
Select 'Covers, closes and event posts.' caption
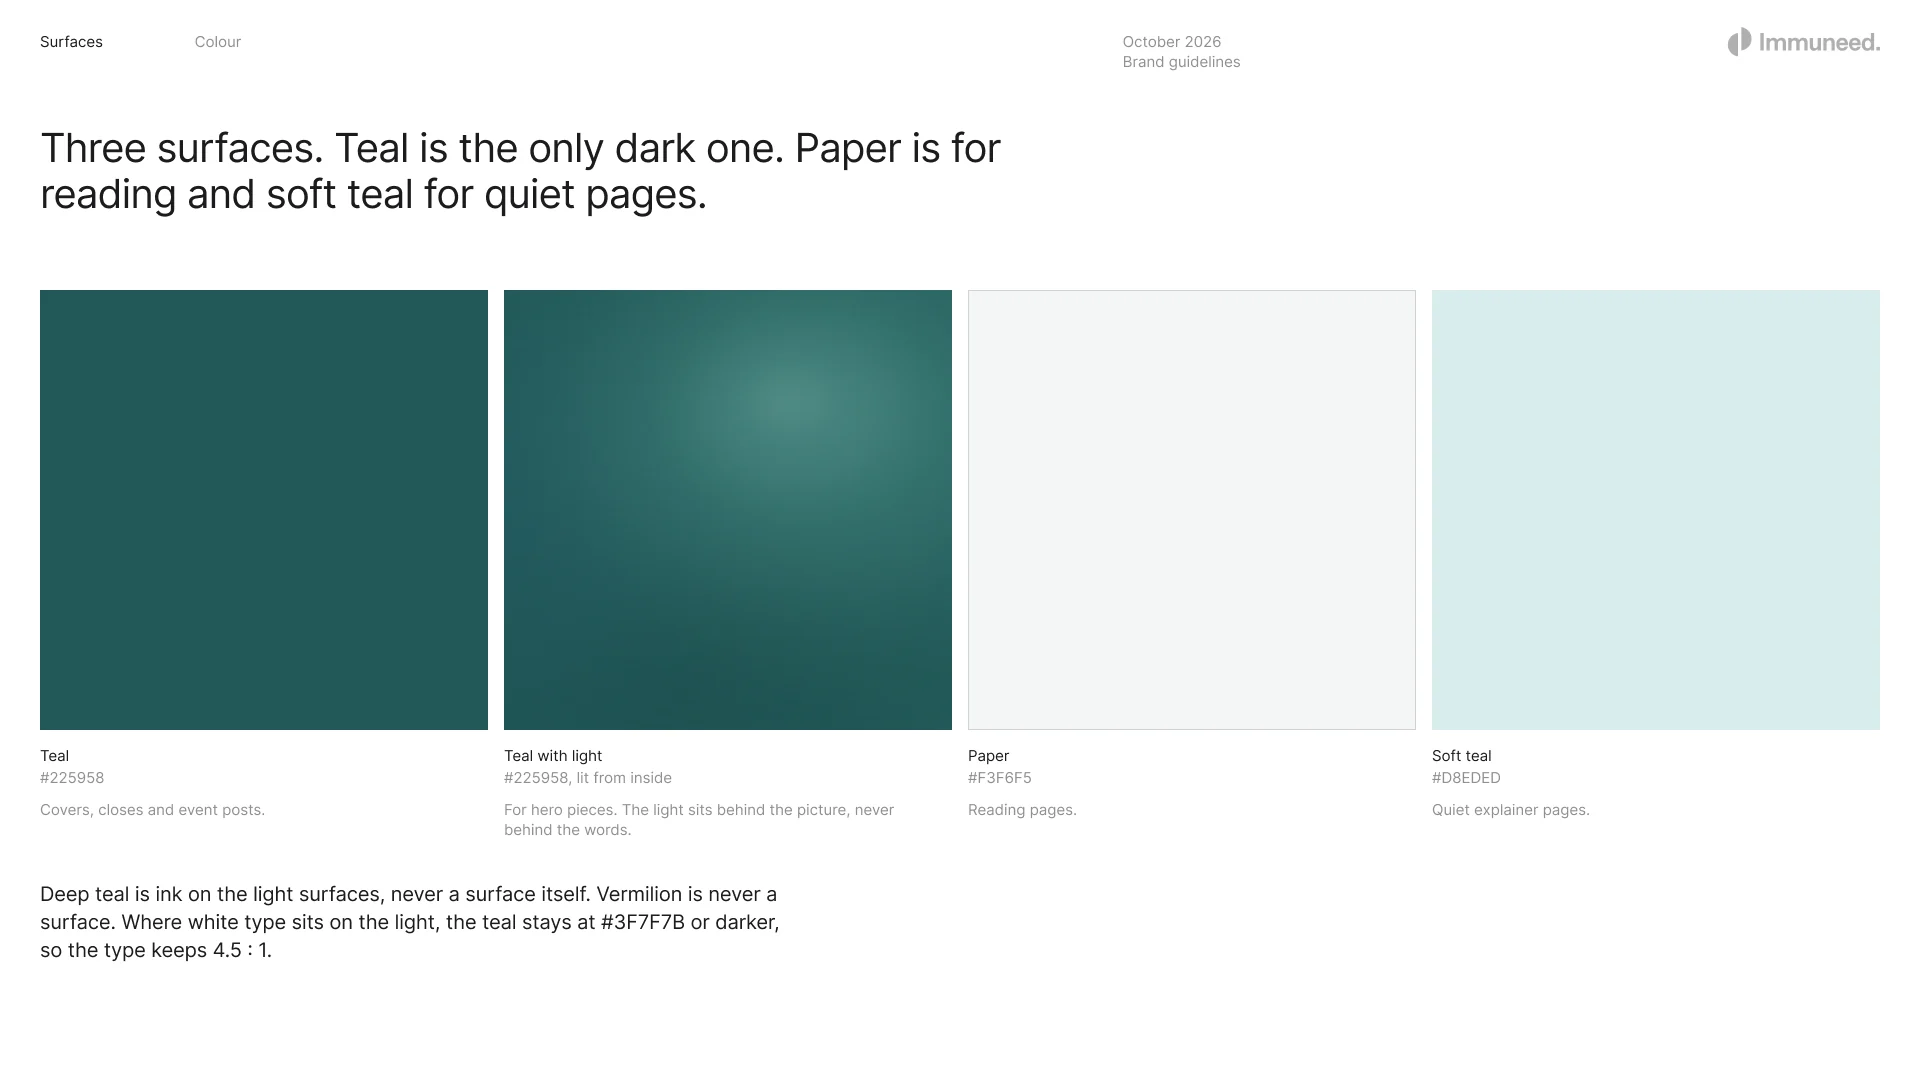[152, 810]
